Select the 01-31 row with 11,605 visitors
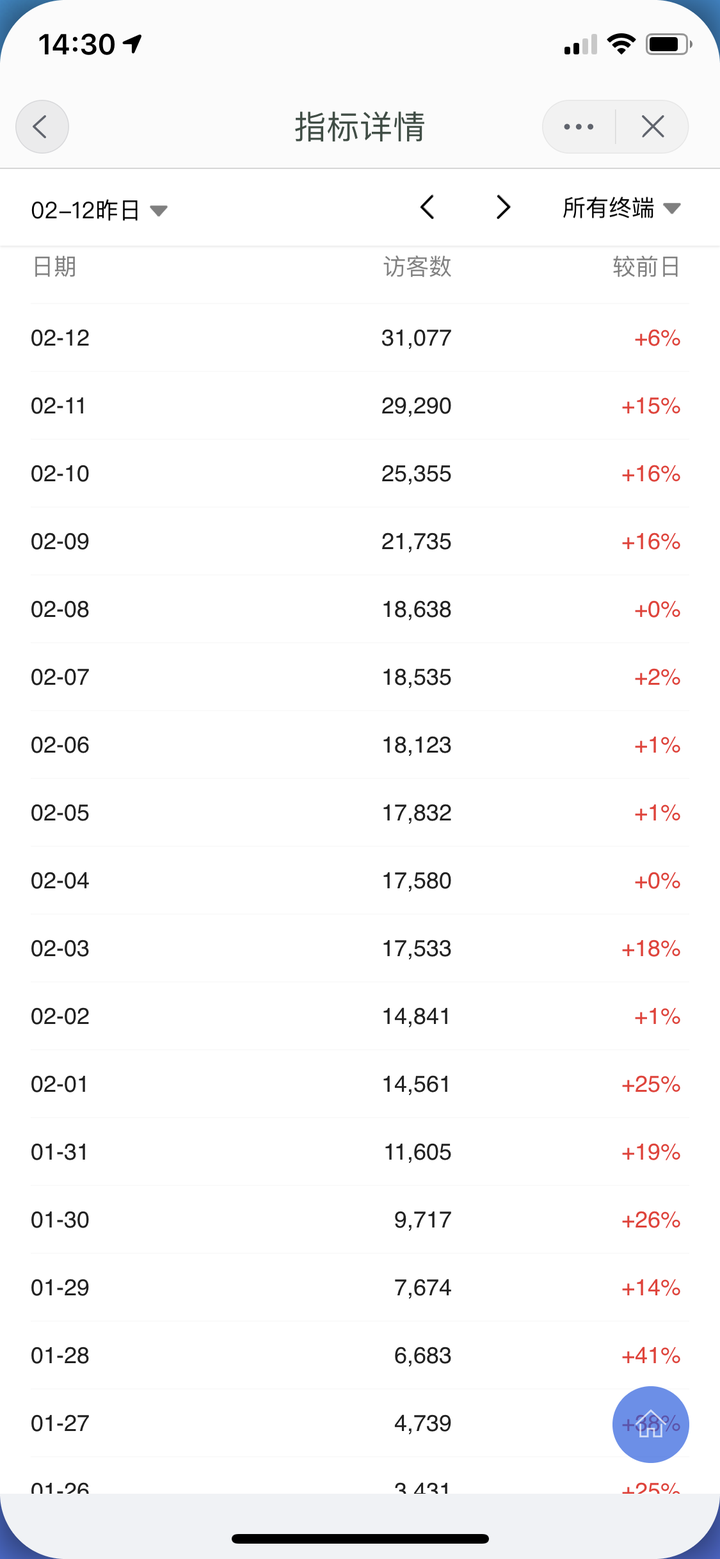Screen dimensions: 720x1559 [x=356, y=1152]
